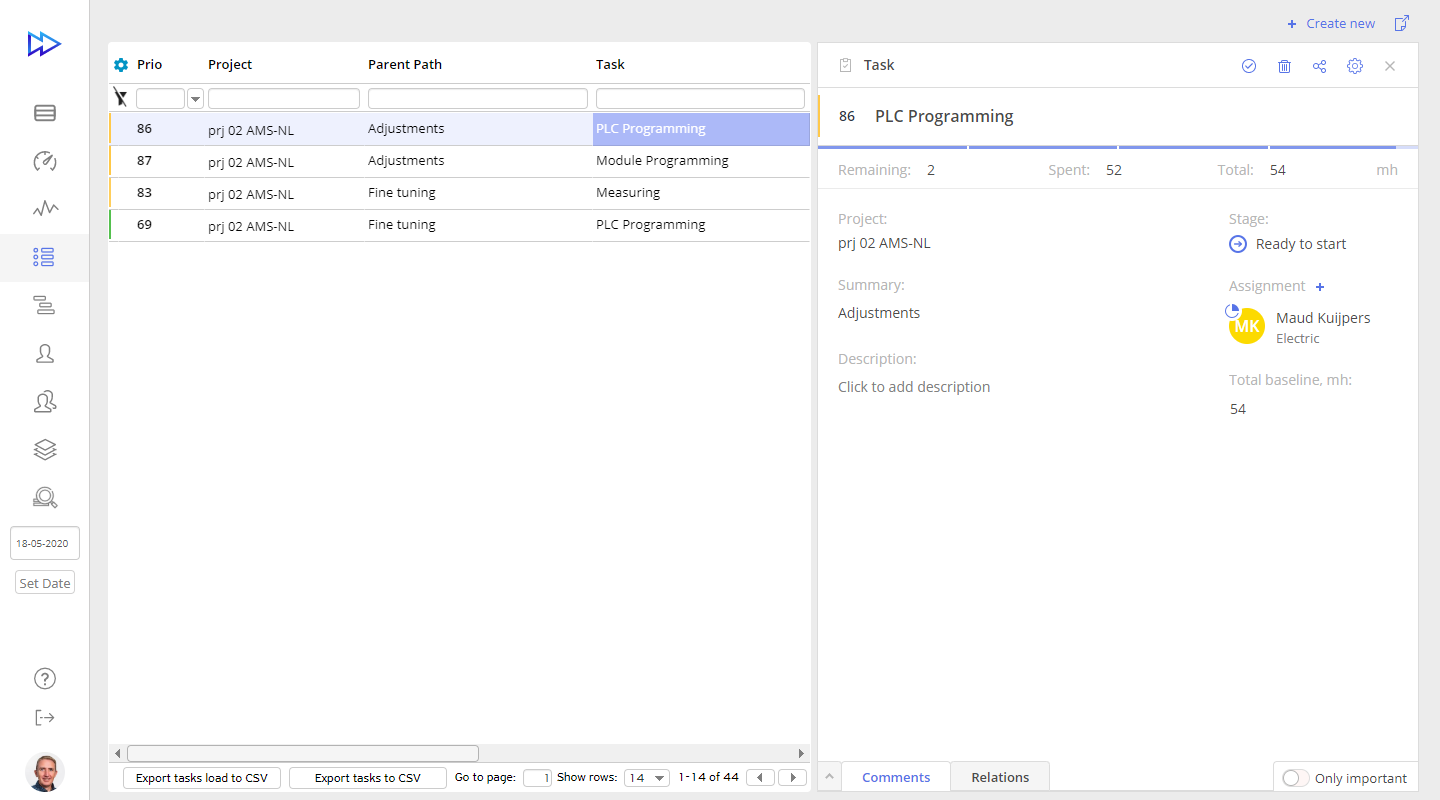Select the Comments tab
The height and width of the screenshot is (800, 1440).
[896, 777]
